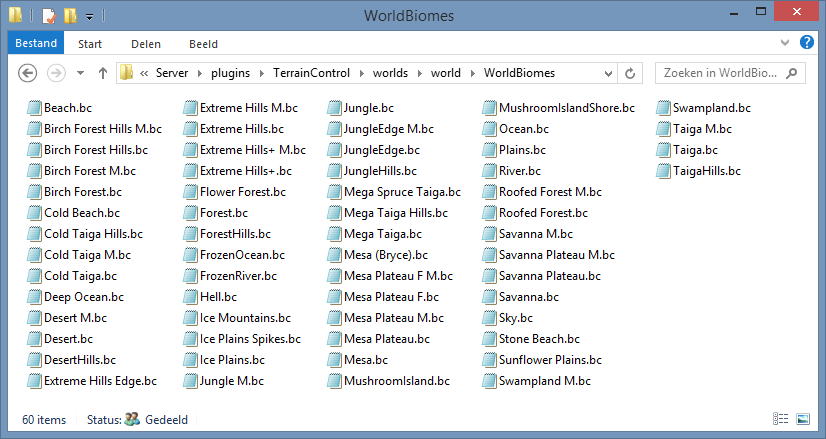Click the Back navigation arrow
The width and height of the screenshot is (826, 439).
point(27,73)
